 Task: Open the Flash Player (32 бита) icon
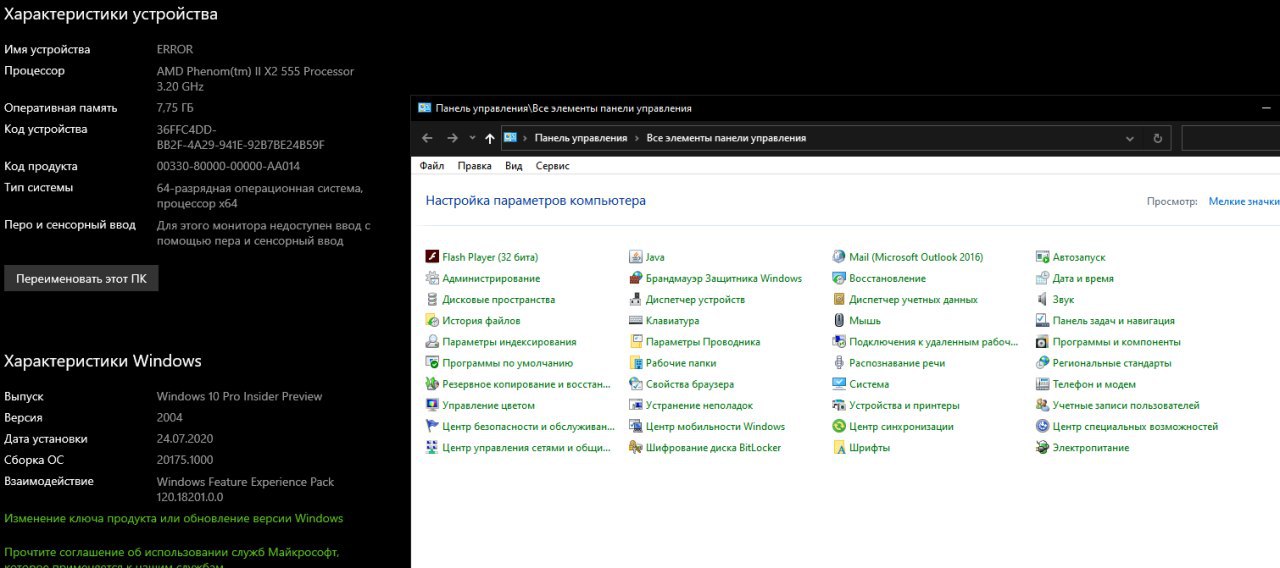(432, 257)
